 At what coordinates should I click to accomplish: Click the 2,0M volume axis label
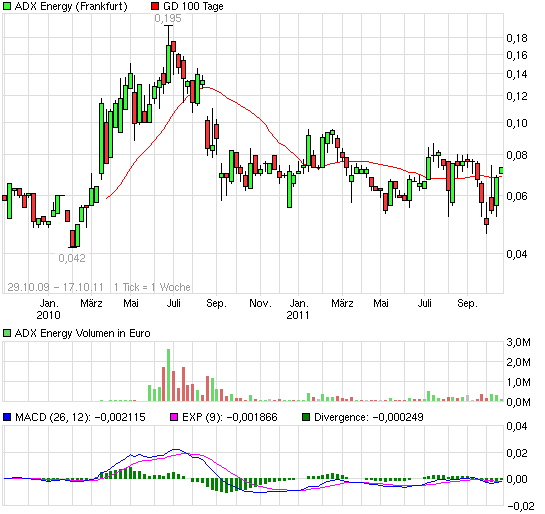(x=519, y=362)
